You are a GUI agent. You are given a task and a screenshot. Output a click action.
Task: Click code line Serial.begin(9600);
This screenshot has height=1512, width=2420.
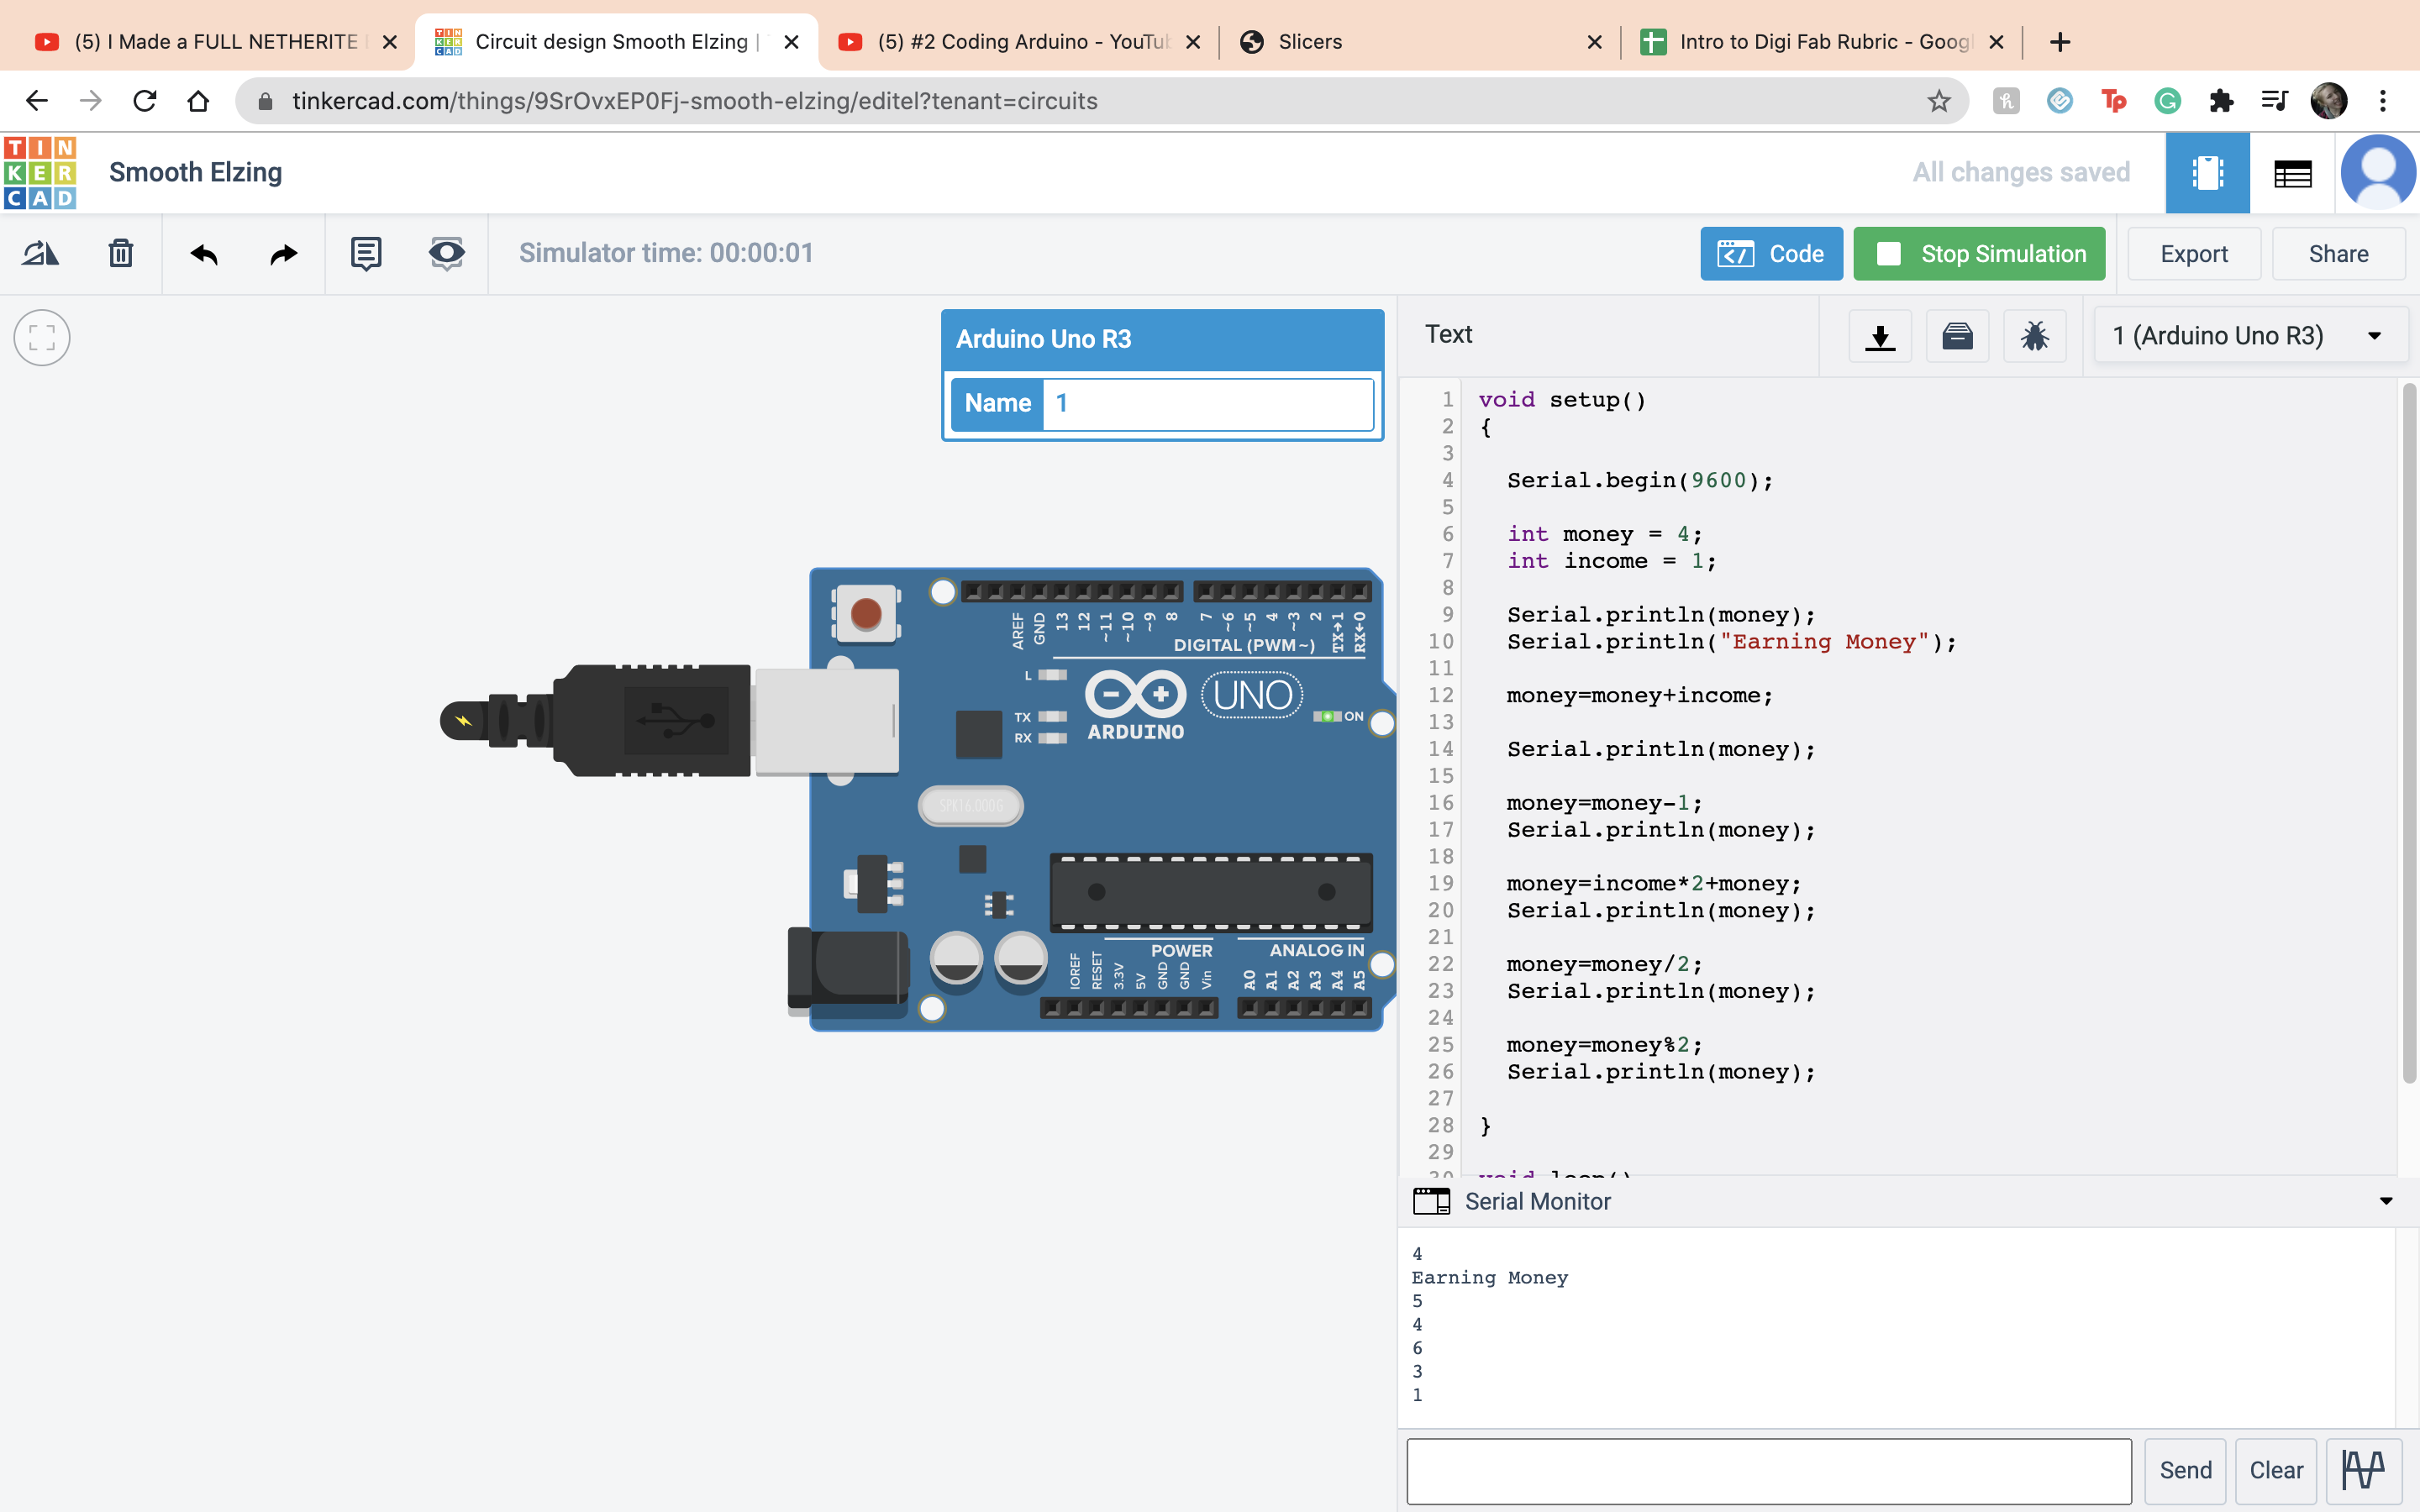[1640, 481]
